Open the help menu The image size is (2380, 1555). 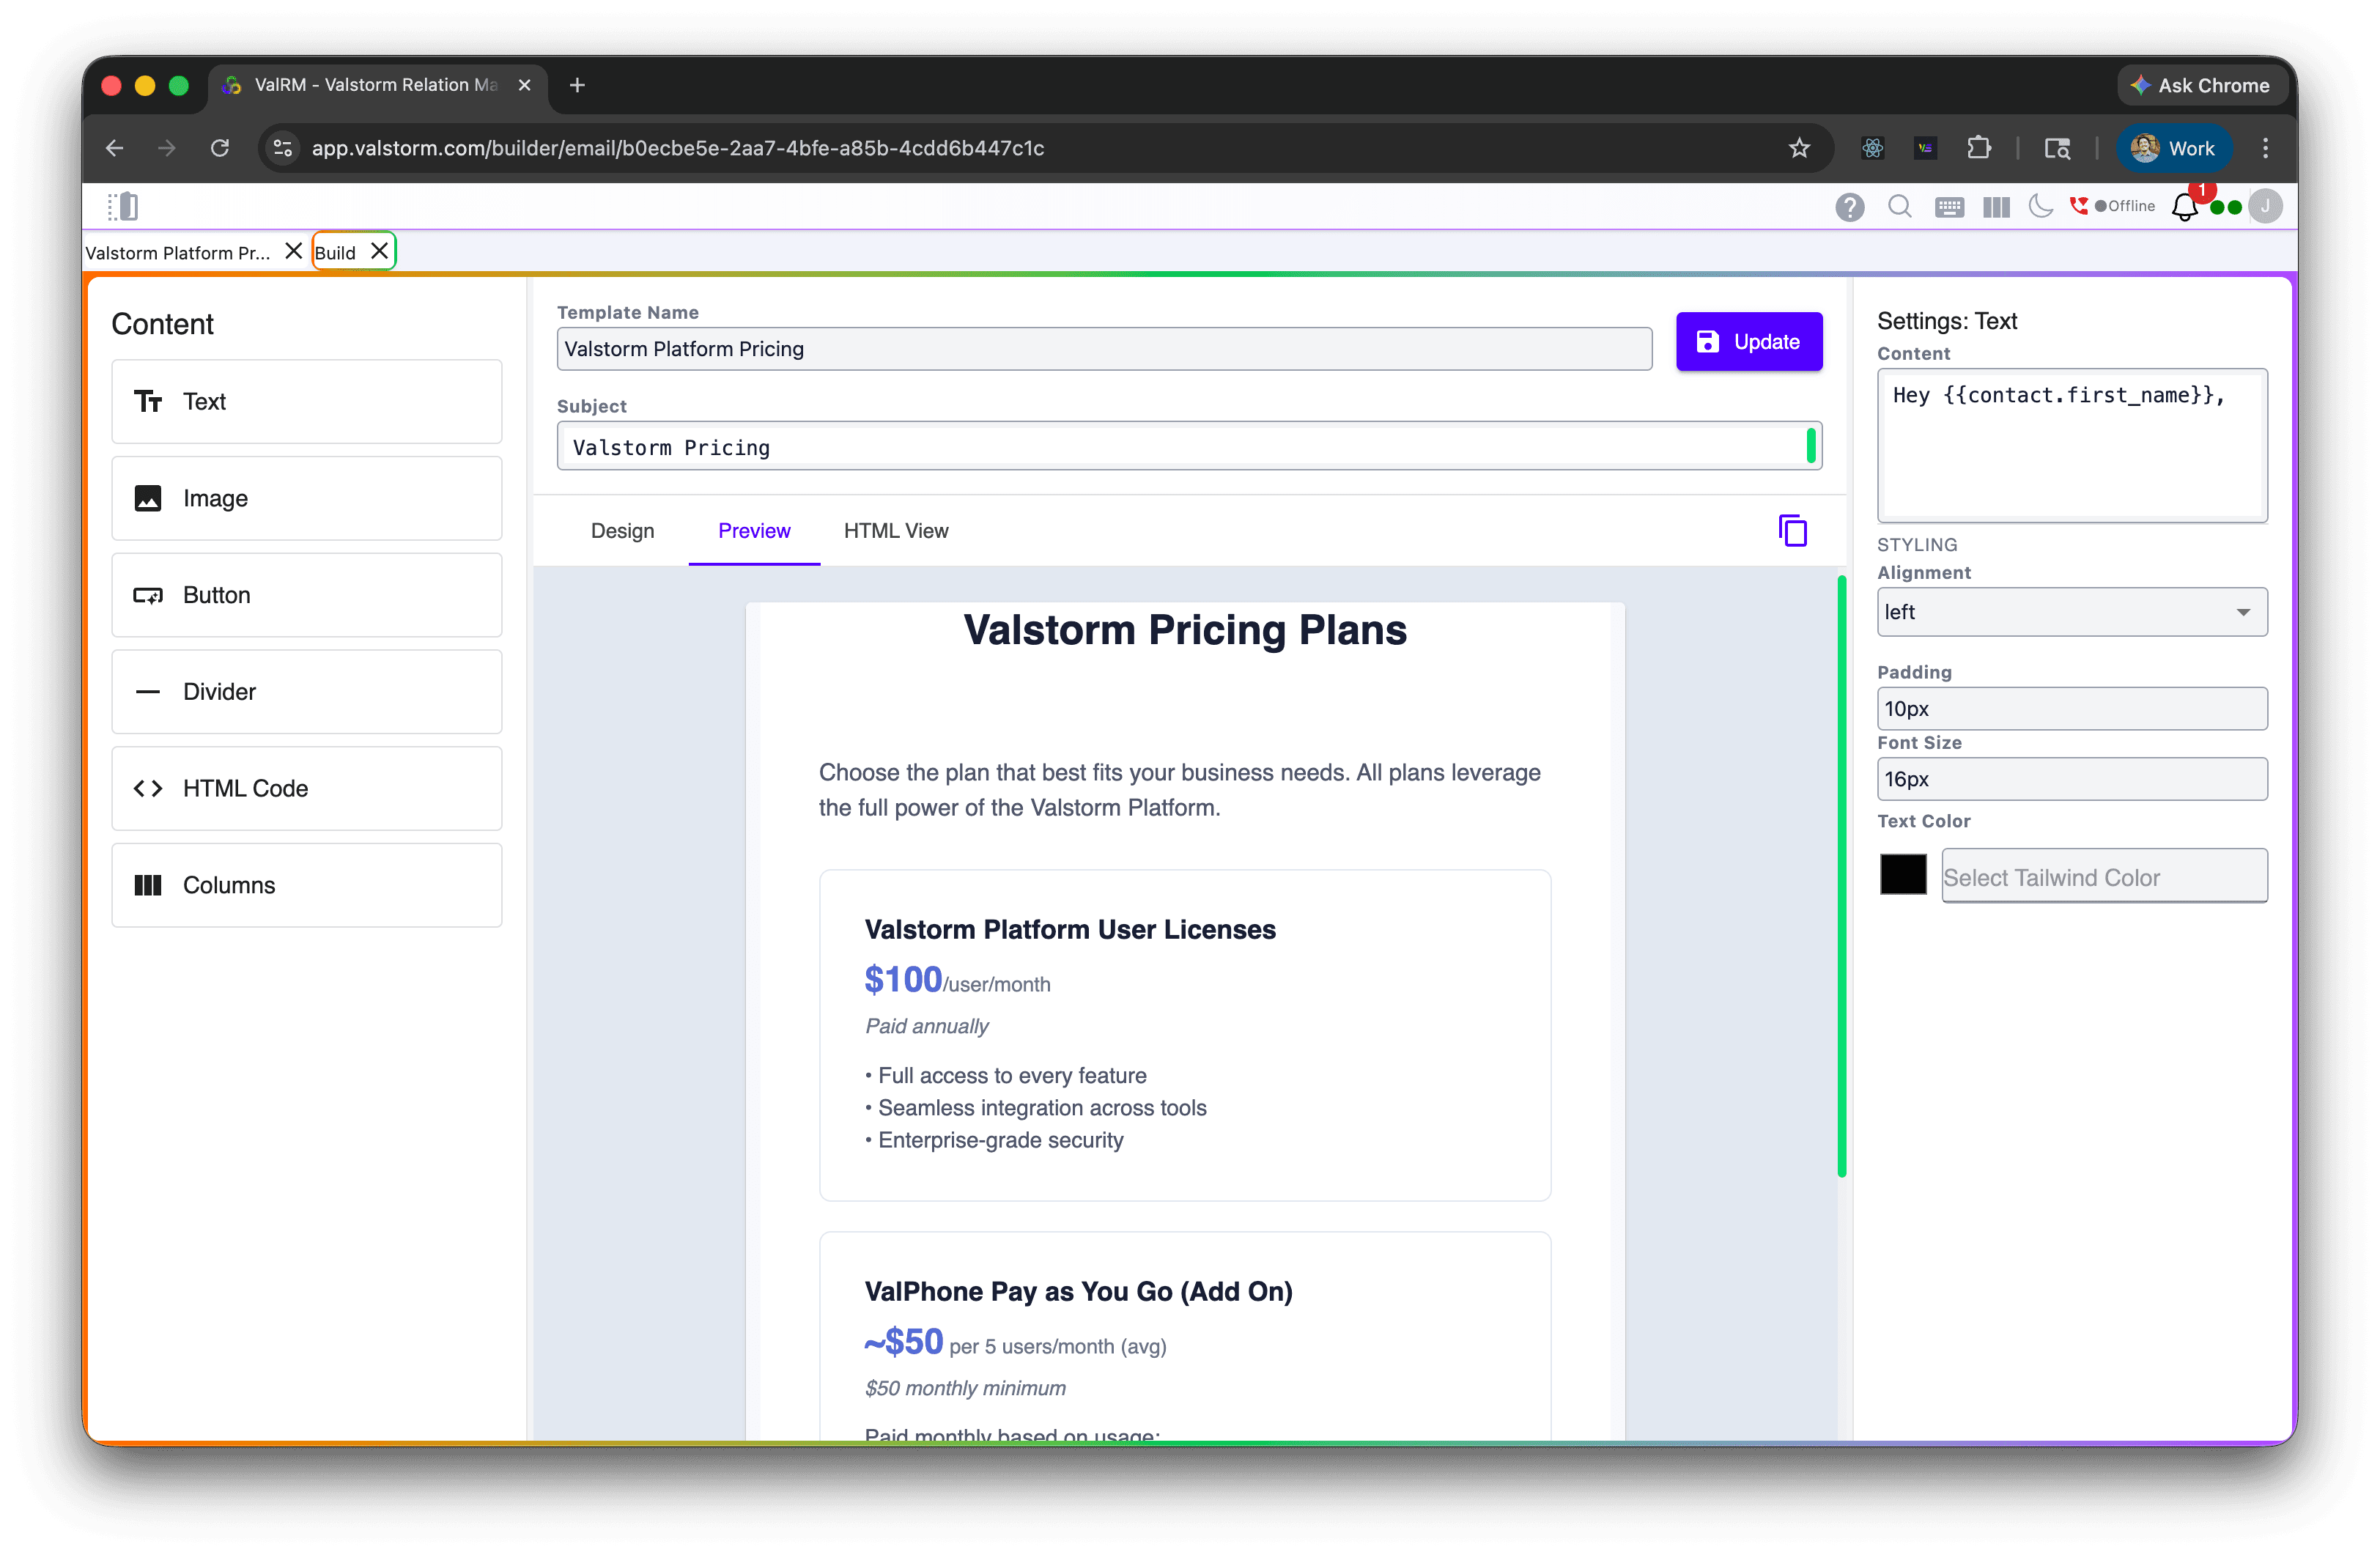1850,207
